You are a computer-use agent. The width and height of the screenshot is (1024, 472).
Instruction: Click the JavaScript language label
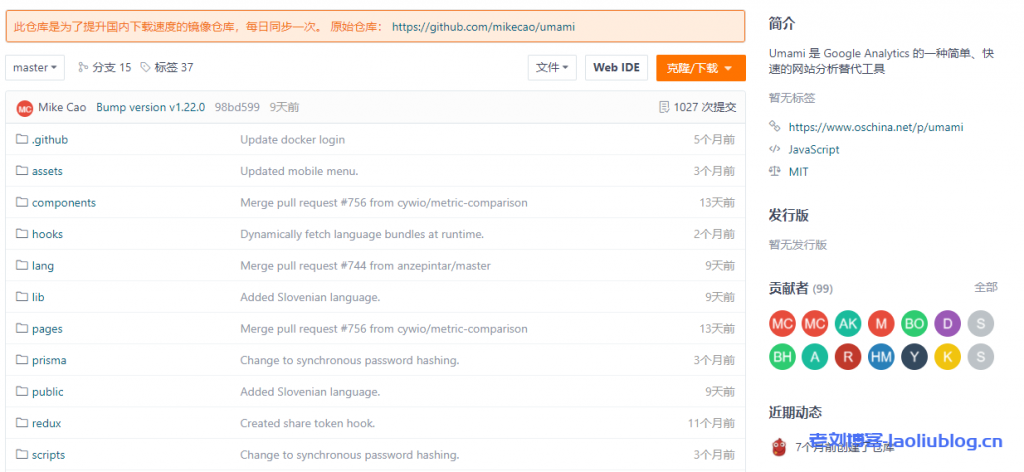click(x=814, y=149)
